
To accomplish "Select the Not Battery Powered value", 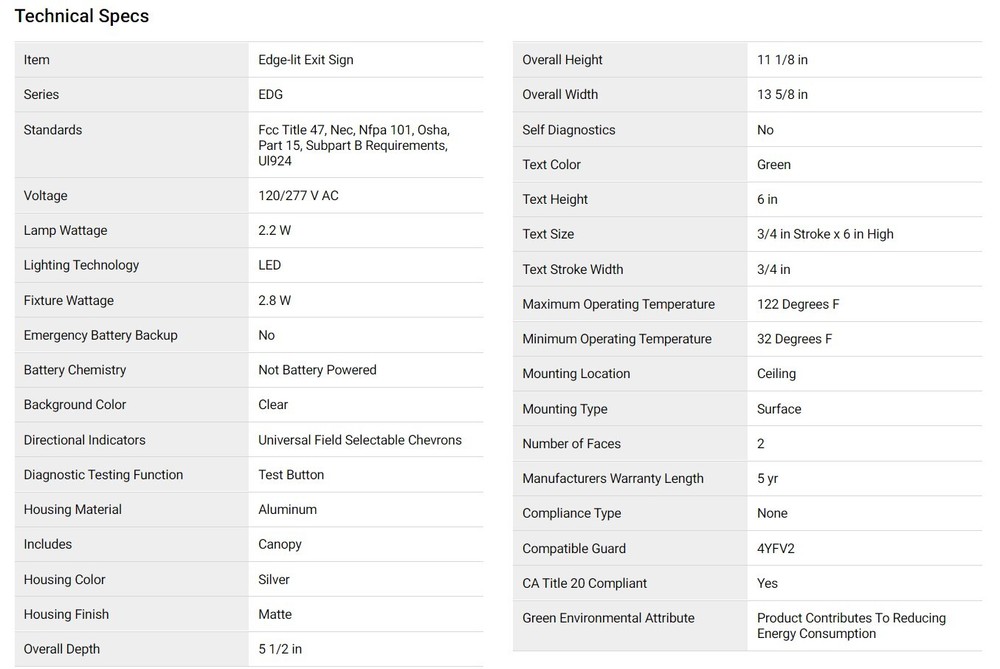I will (317, 370).
